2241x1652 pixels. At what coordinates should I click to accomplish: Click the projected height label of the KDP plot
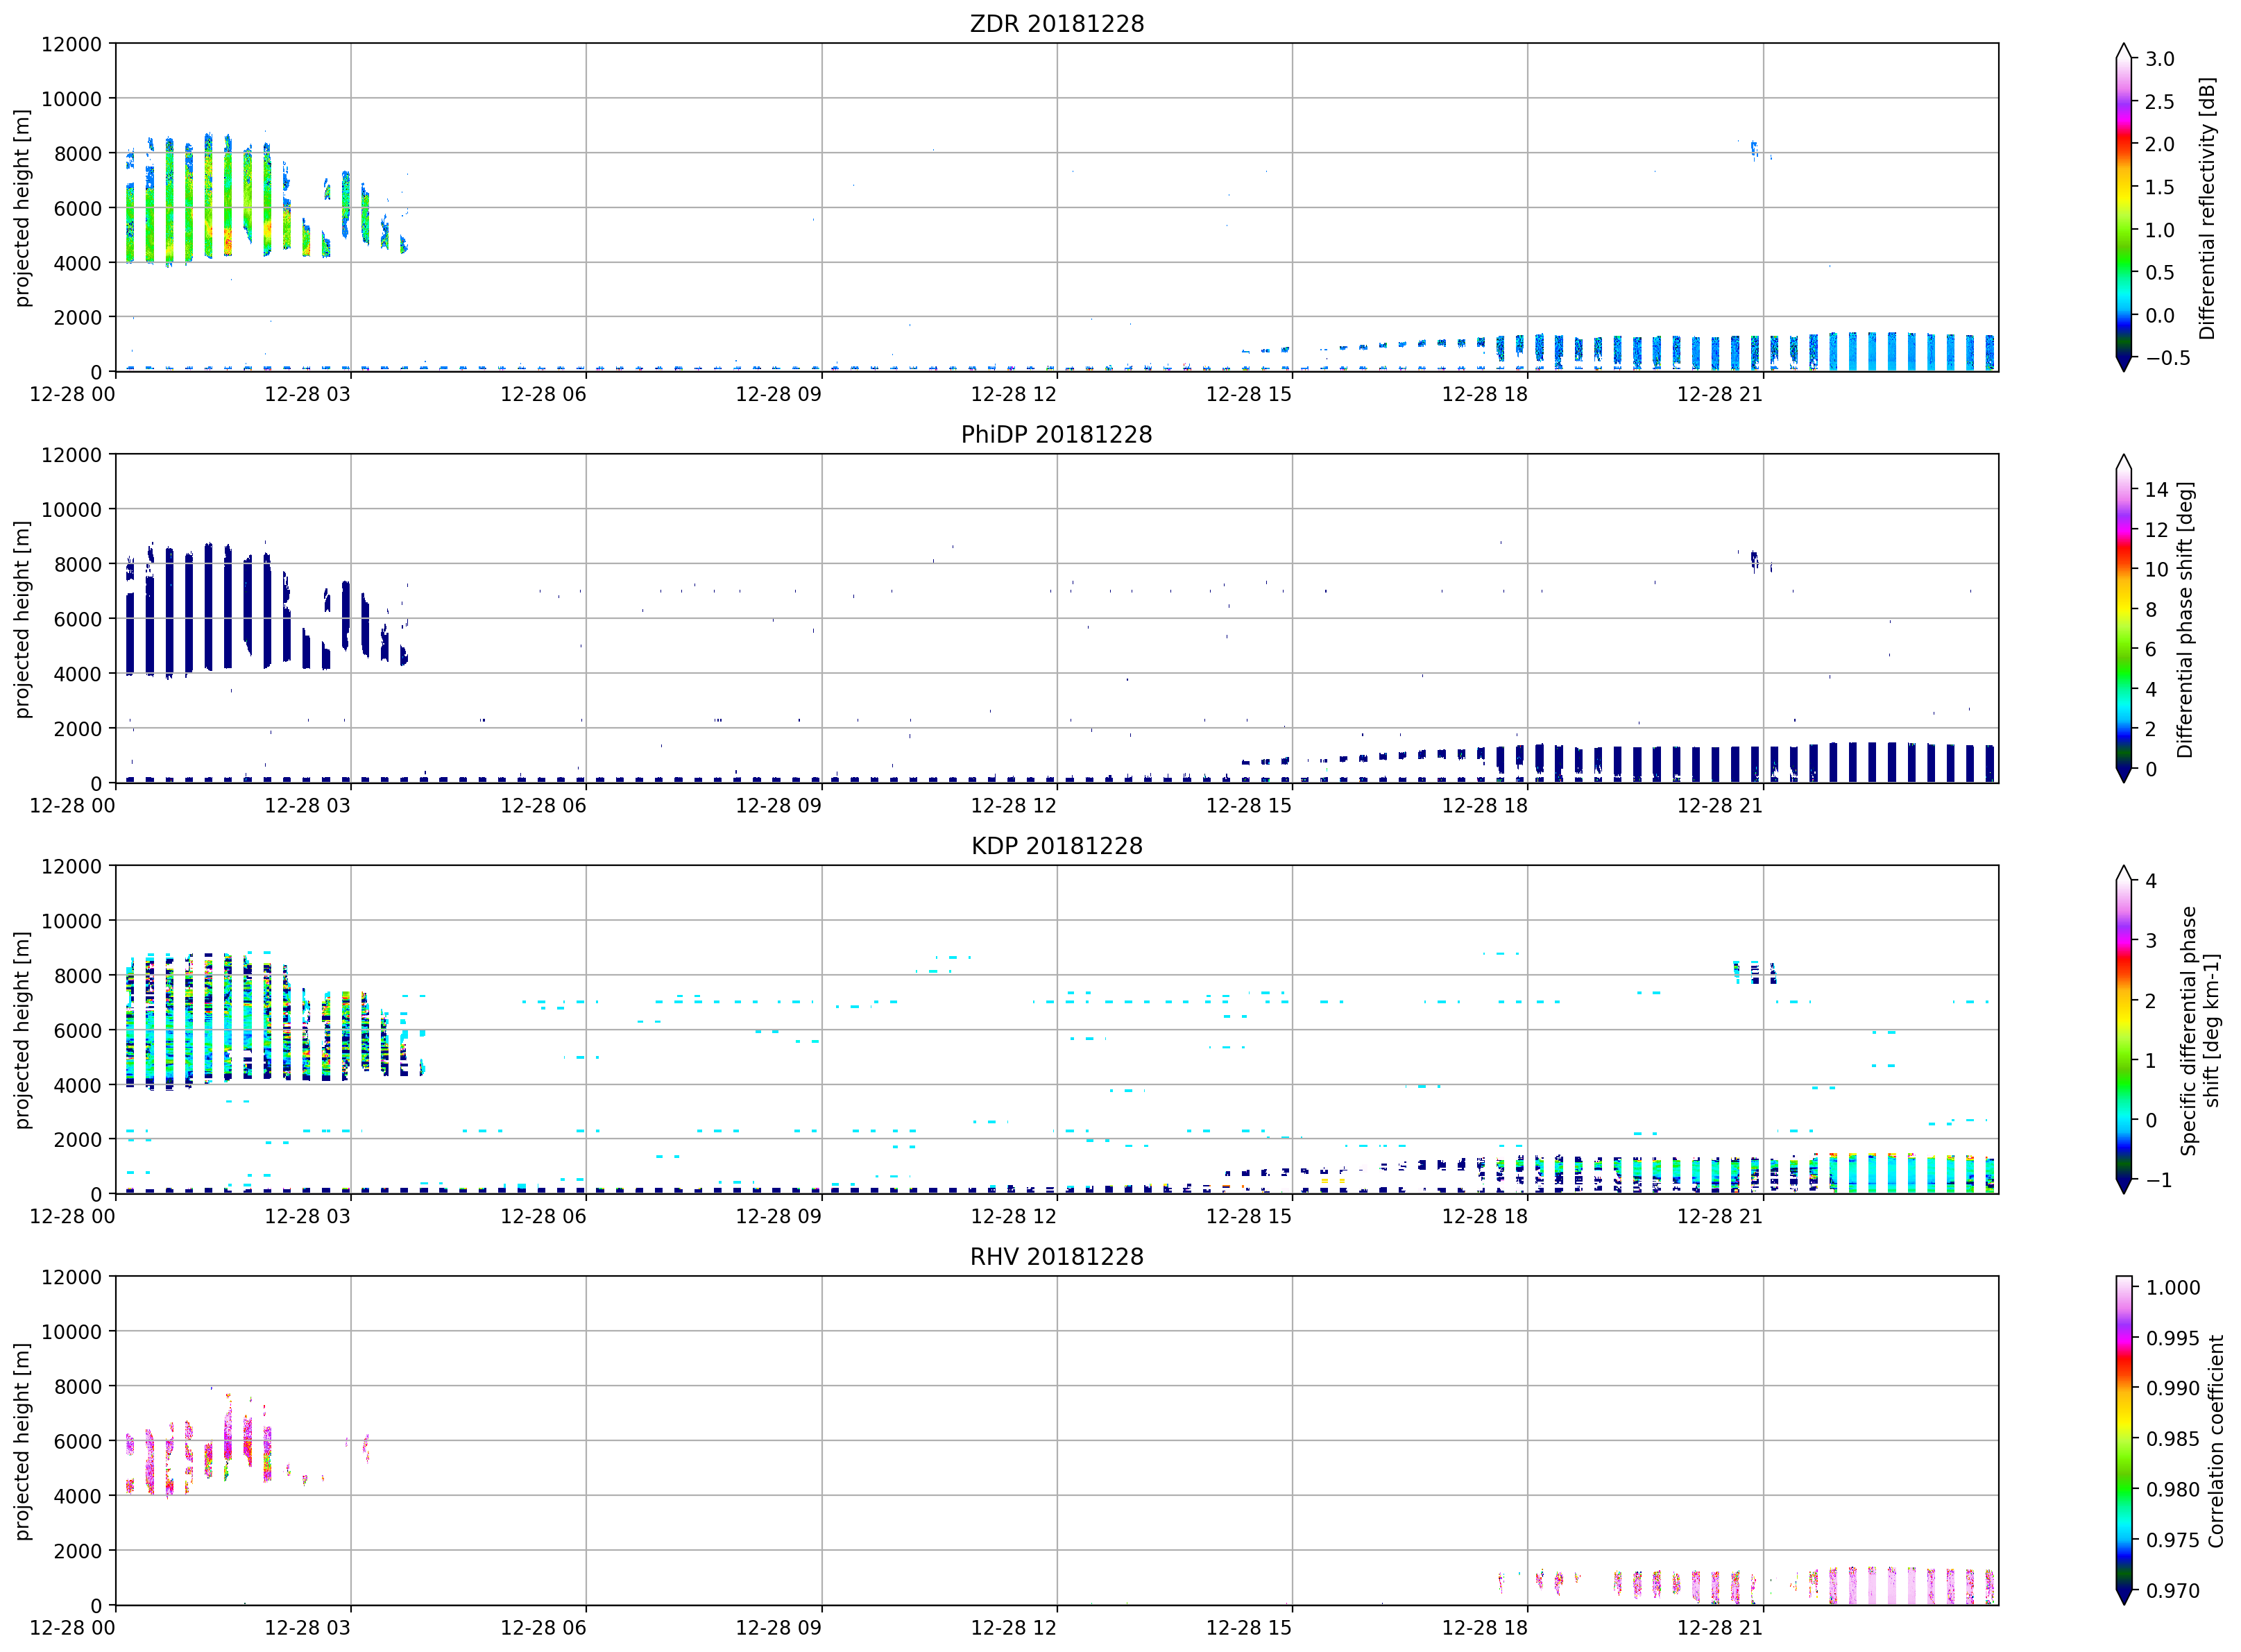(22, 1030)
